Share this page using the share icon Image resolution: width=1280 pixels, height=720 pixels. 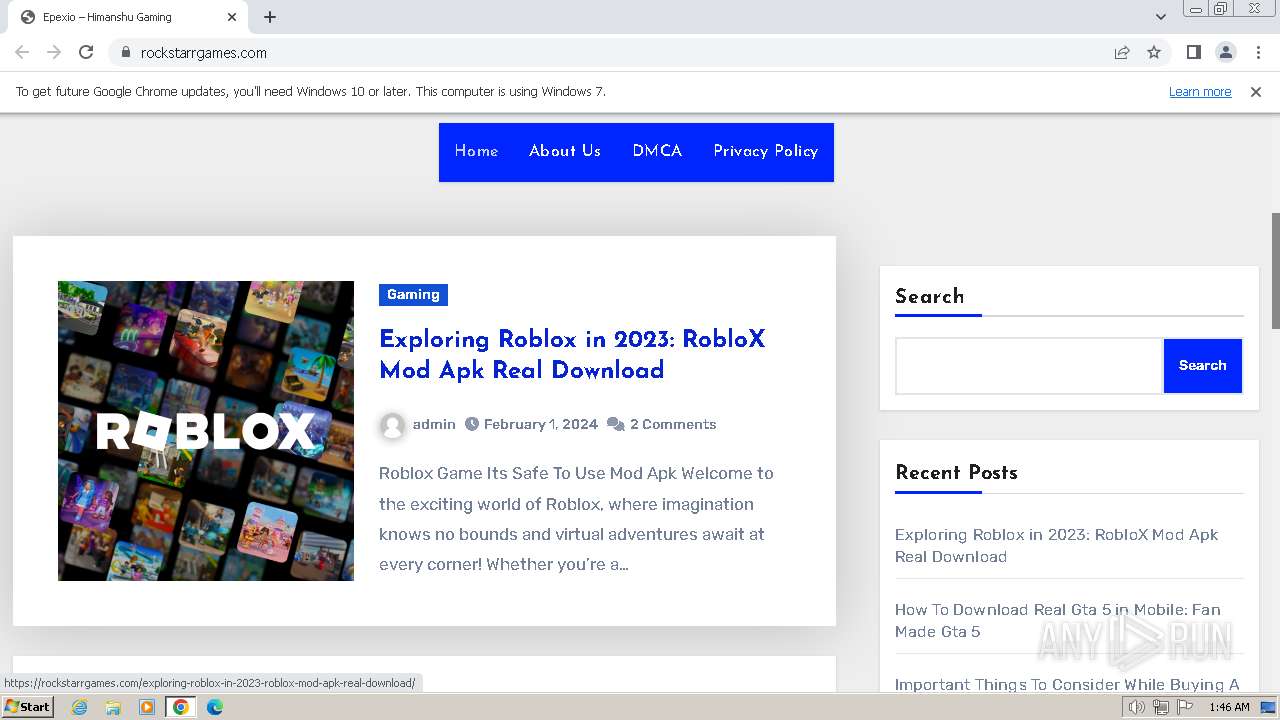[1122, 52]
